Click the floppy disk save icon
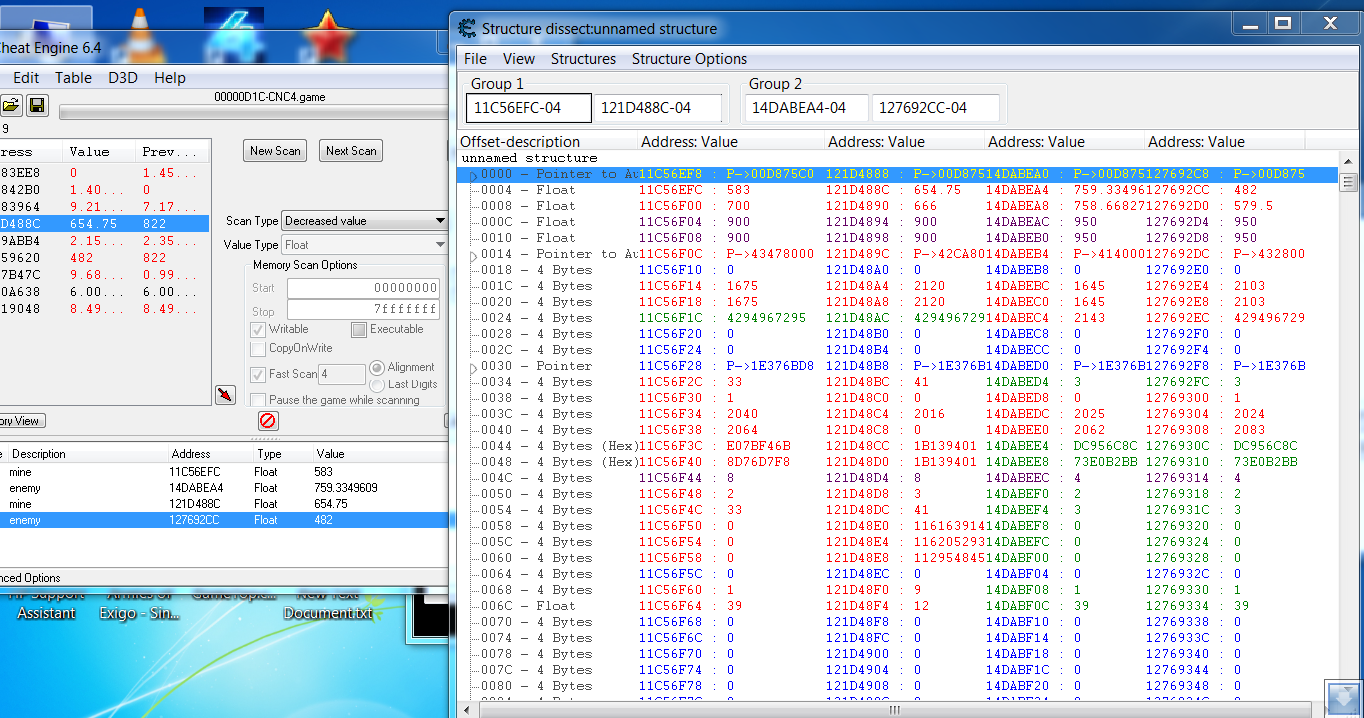The image size is (1364, 718). coord(37,105)
